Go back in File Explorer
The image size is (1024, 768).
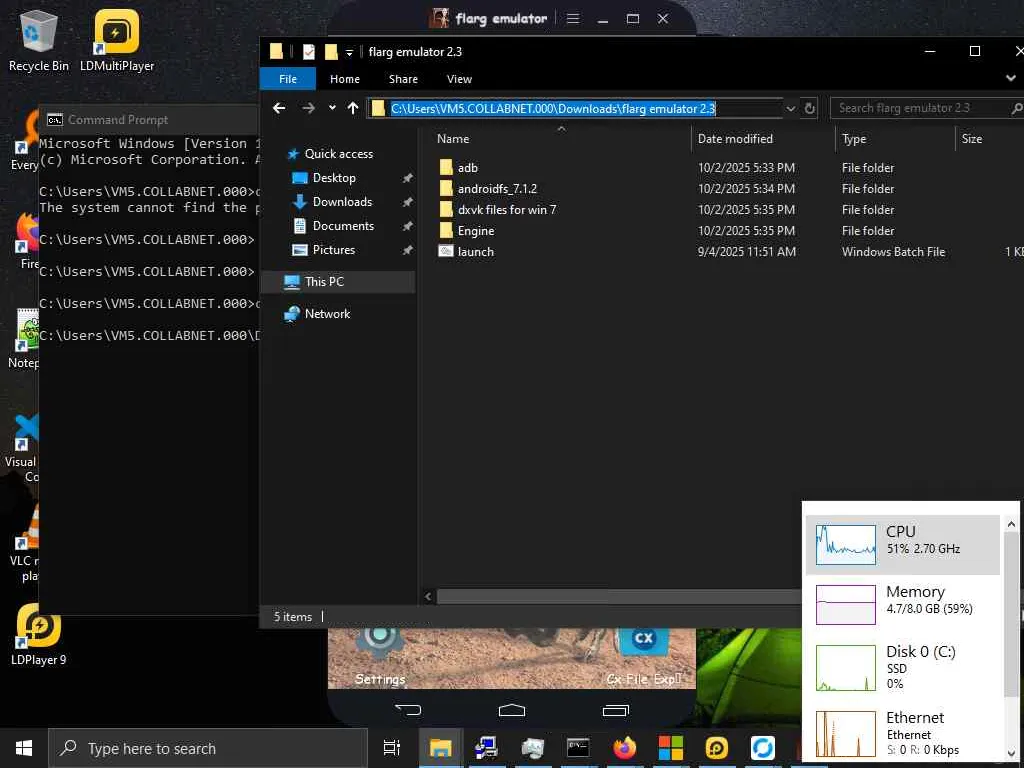click(x=279, y=108)
